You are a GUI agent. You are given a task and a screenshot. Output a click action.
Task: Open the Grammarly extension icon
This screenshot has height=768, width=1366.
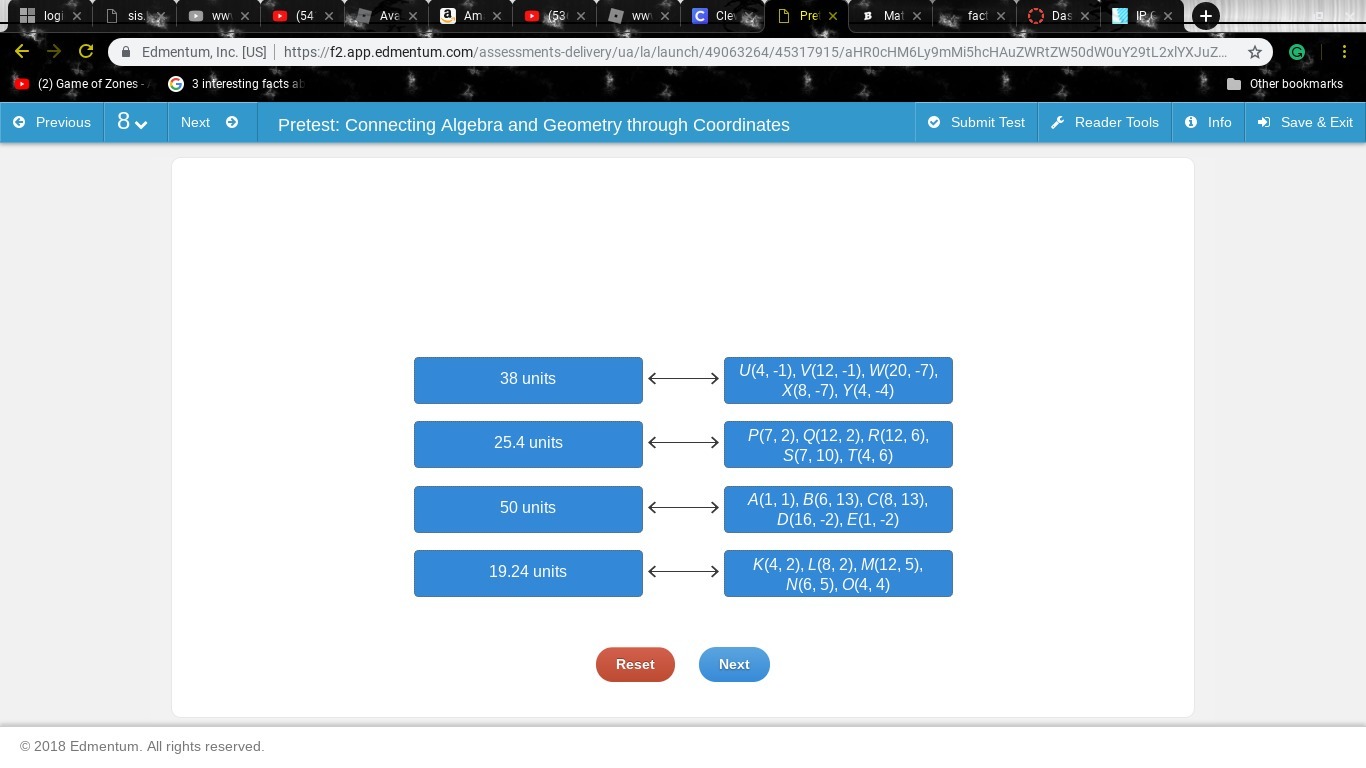[1297, 52]
